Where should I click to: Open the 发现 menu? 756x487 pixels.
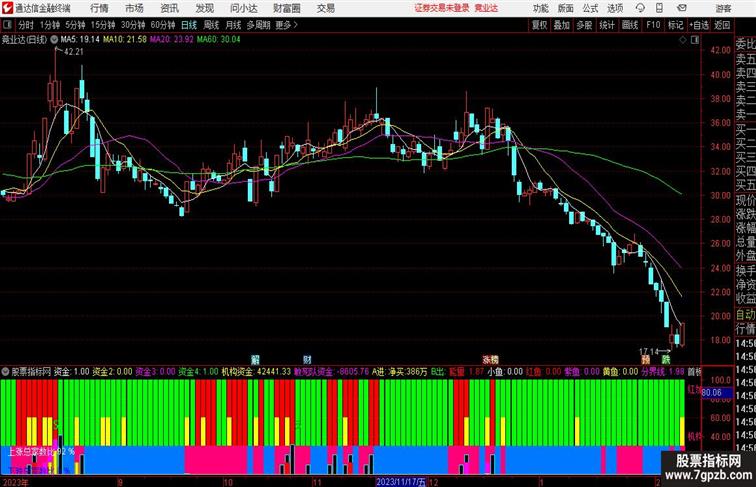(x=204, y=8)
